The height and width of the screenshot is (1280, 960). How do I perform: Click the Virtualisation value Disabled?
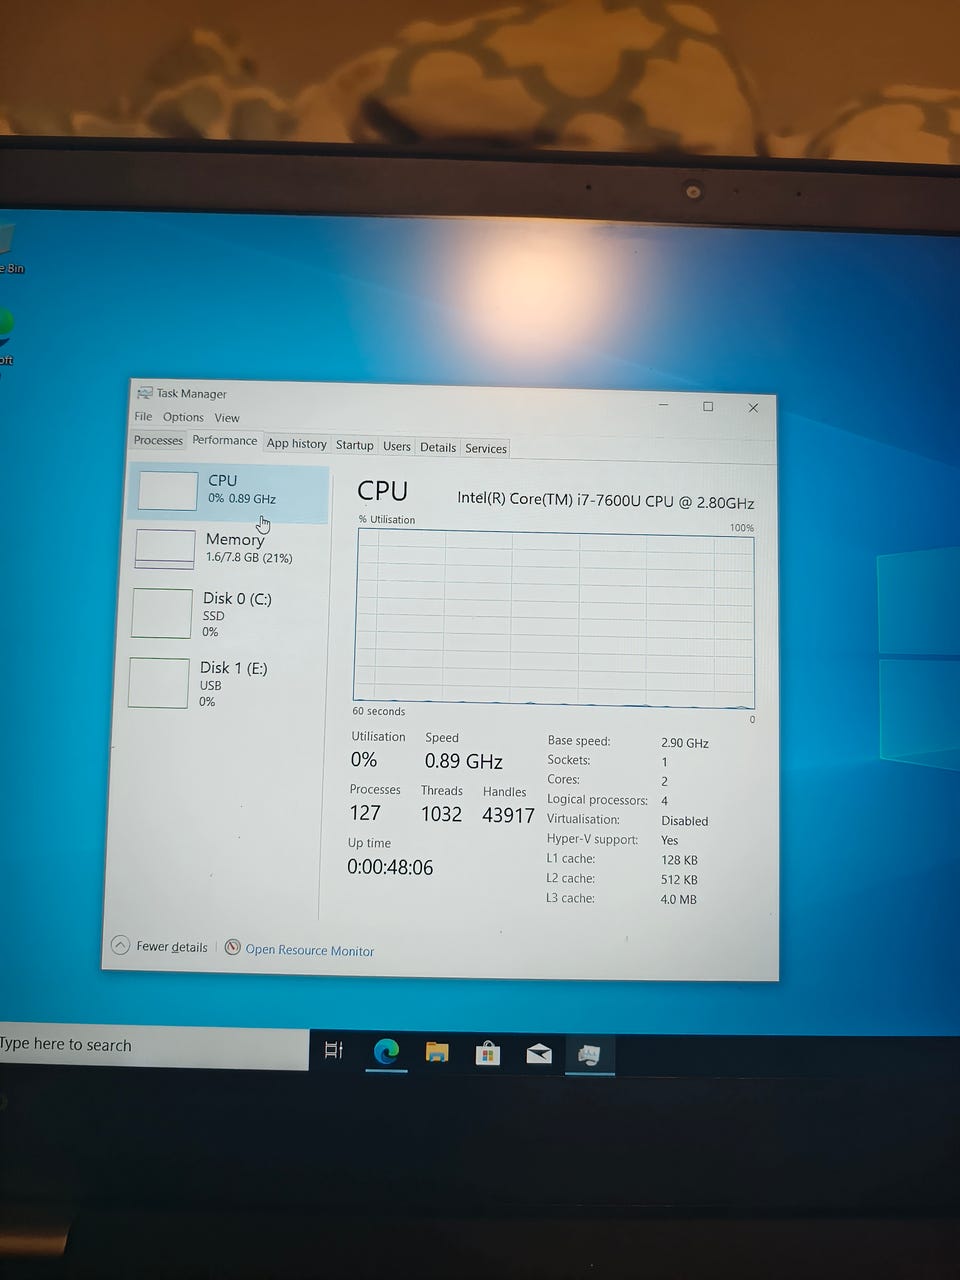click(x=684, y=821)
